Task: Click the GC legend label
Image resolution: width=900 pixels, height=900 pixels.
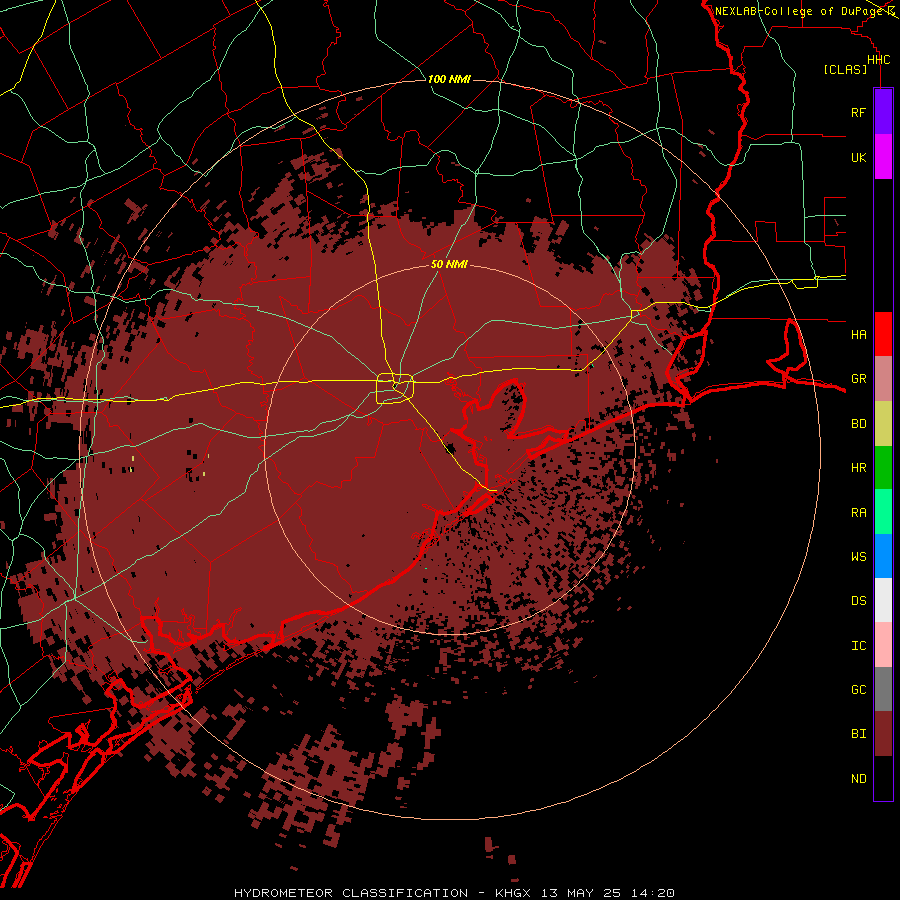Action: 858,689
